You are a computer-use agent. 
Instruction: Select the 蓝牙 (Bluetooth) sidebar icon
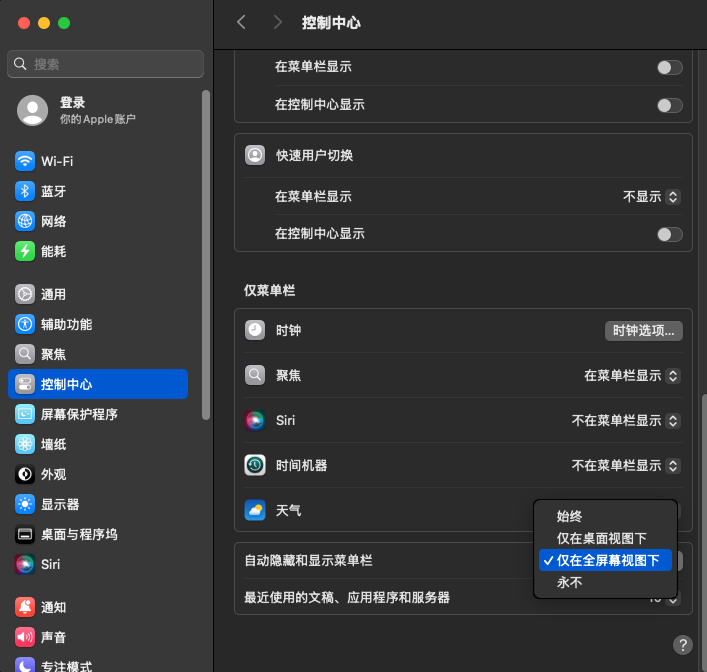[26, 191]
